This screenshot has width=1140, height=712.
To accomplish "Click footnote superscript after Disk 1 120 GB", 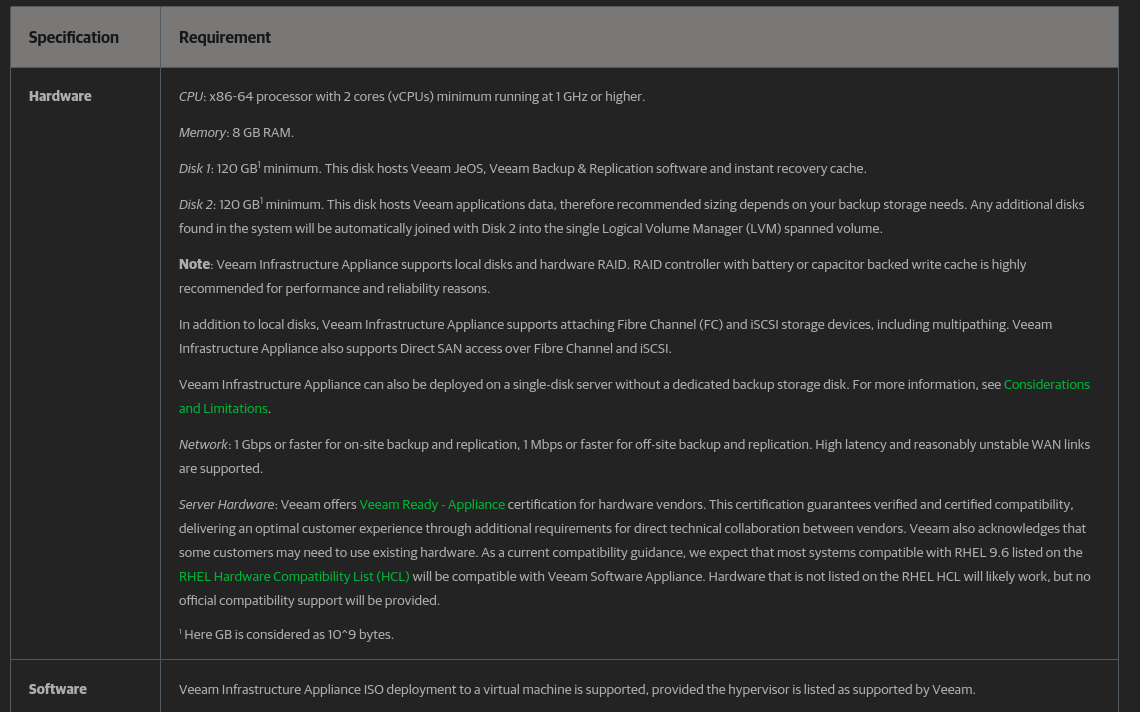I will click(x=260, y=165).
